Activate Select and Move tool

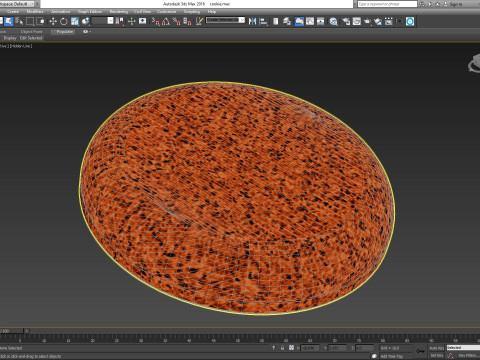53,22
